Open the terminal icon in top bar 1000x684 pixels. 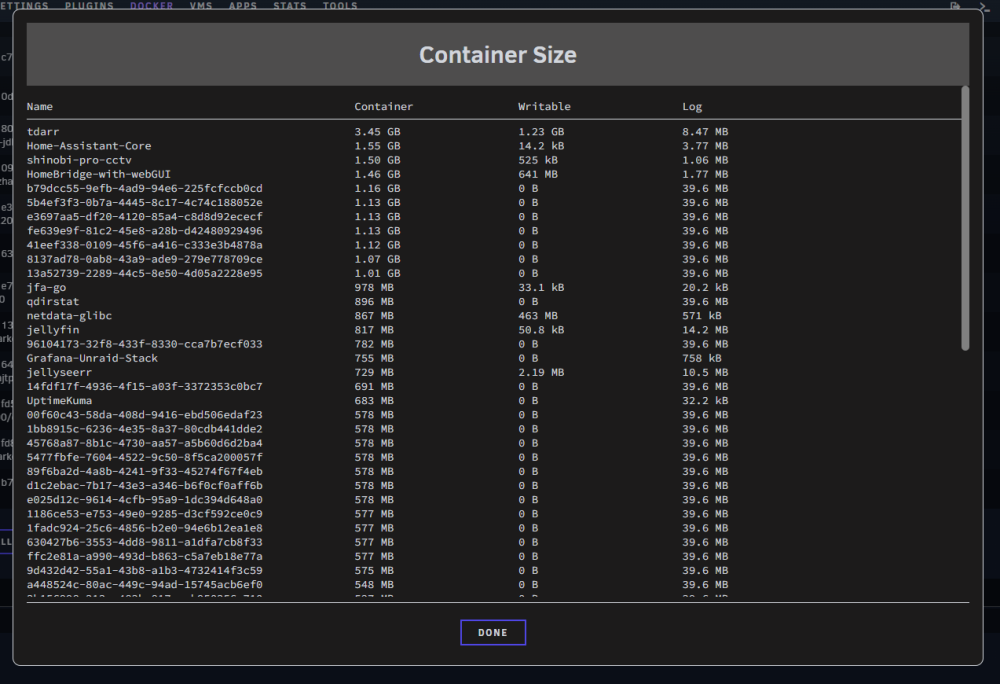985,6
